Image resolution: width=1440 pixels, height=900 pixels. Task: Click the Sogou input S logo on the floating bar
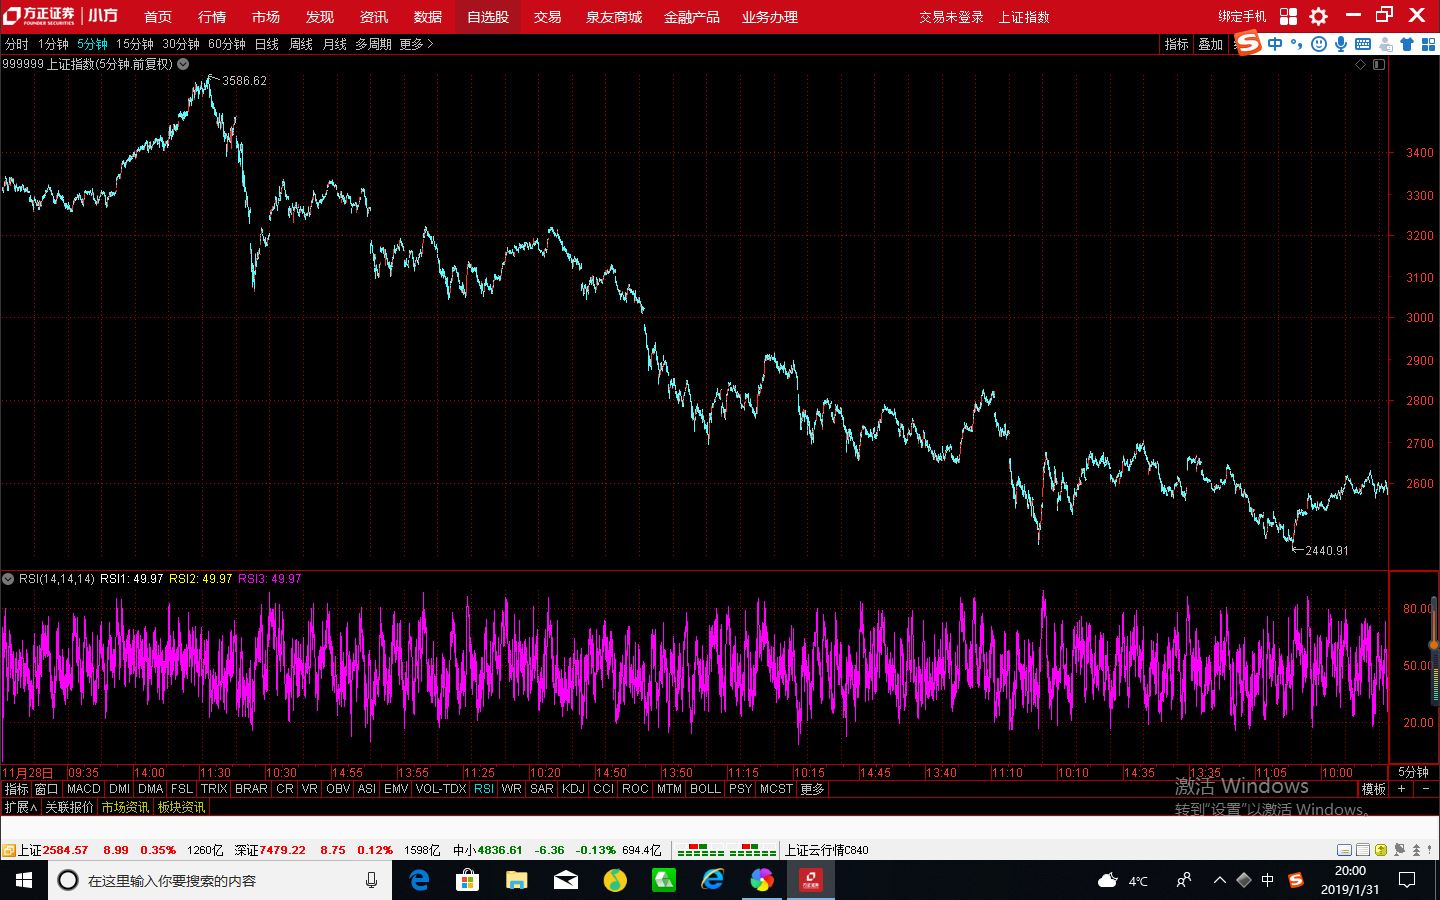point(1249,44)
